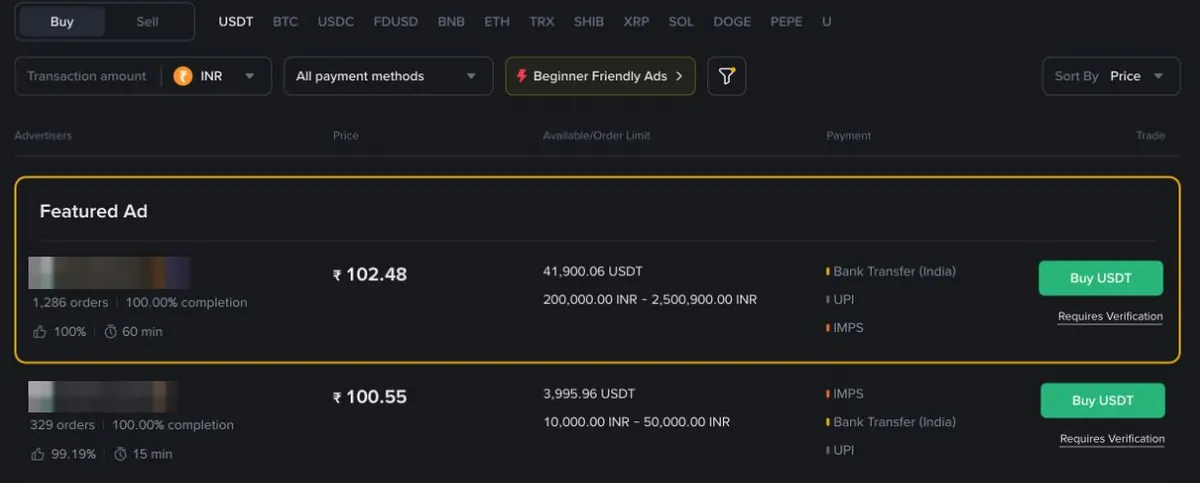Screen dimensions: 1200x483
Task: Click the lightning icon on Beginner Friendly Ads
Action: [523, 76]
